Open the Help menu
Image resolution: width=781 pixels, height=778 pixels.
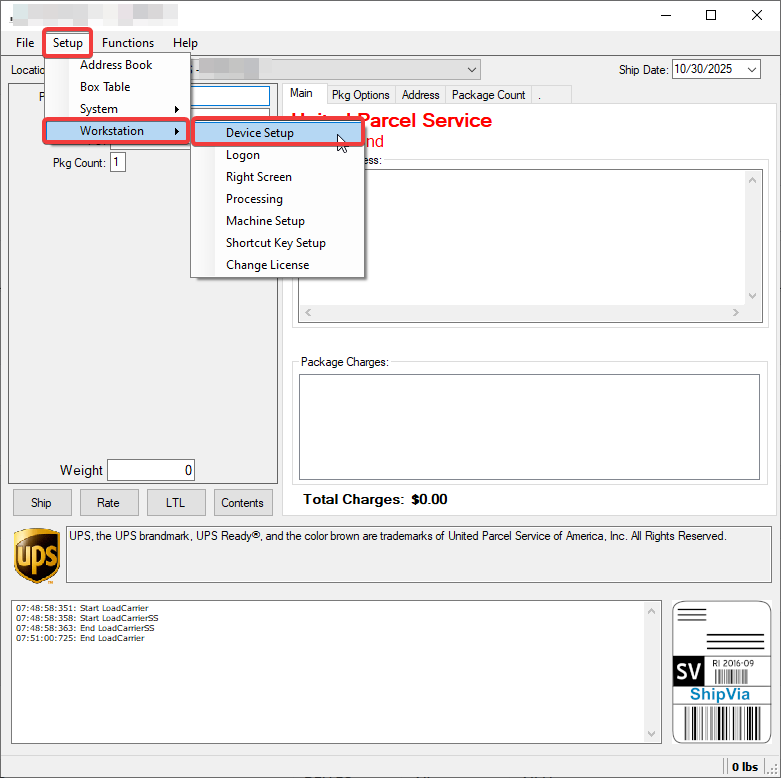(185, 43)
